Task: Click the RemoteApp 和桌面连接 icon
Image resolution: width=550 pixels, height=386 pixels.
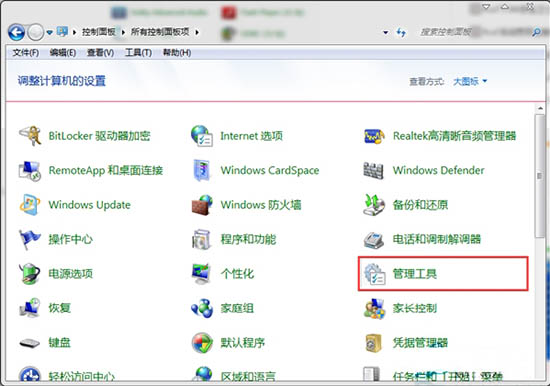Action: click(x=30, y=170)
